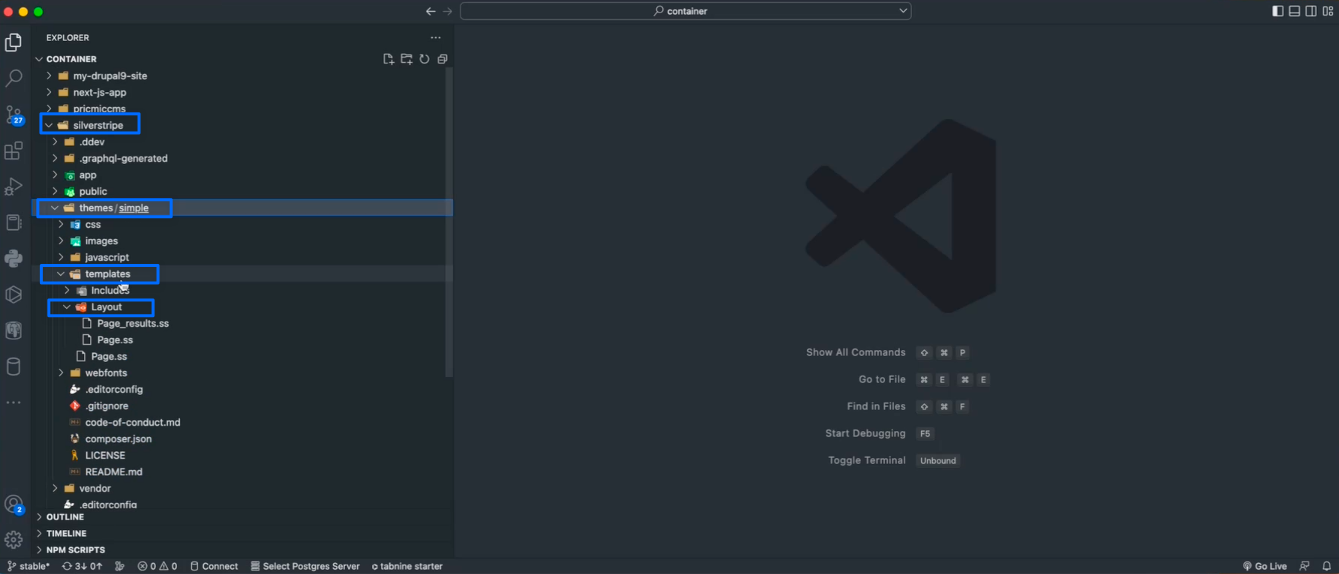Viewport: 1339px width, 574px height.
Task: Expand the next-js-app folder
Action: [x=49, y=92]
